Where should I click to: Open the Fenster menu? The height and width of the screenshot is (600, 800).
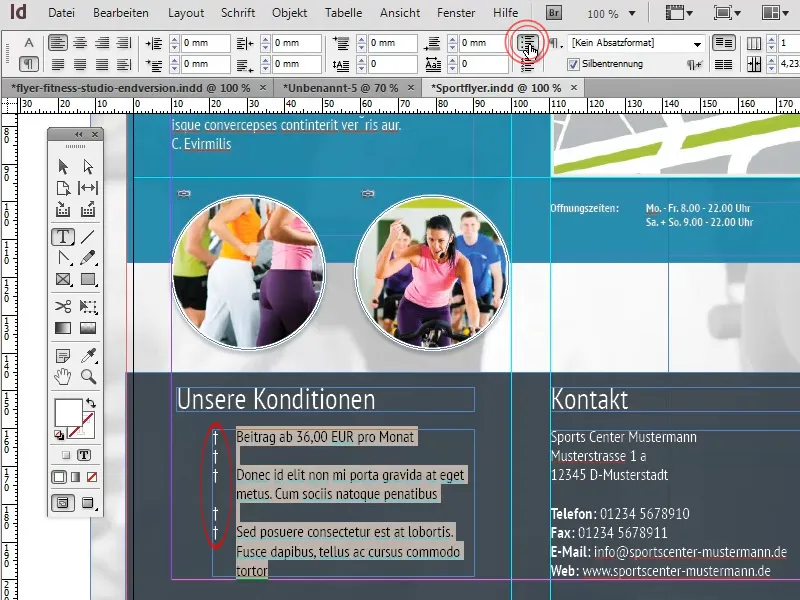click(x=456, y=13)
